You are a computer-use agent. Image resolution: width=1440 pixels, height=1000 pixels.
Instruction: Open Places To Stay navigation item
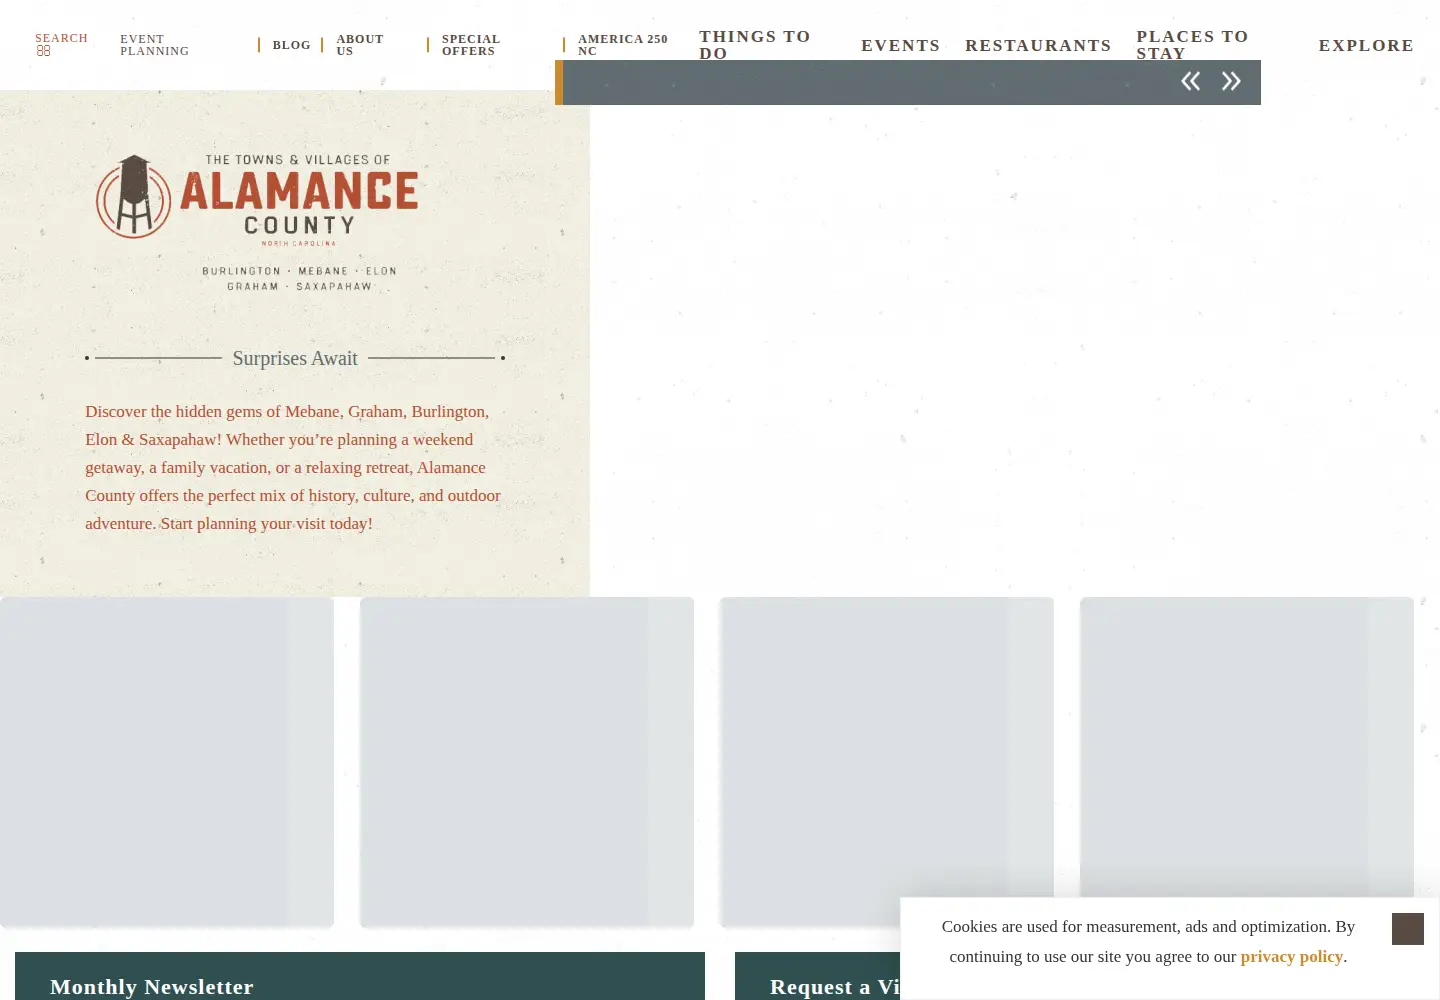1192,45
